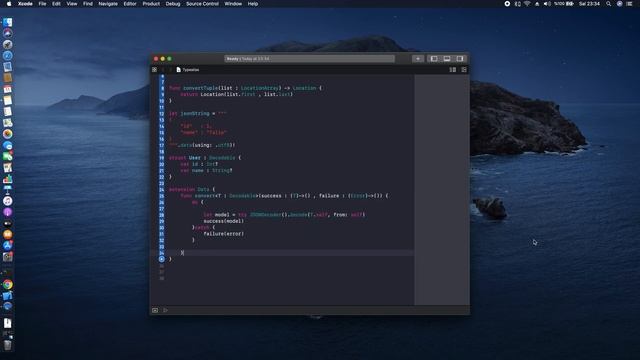Image resolution: width=640 pixels, height=360 pixels.
Task: Open the File menu
Action: [42, 4]
